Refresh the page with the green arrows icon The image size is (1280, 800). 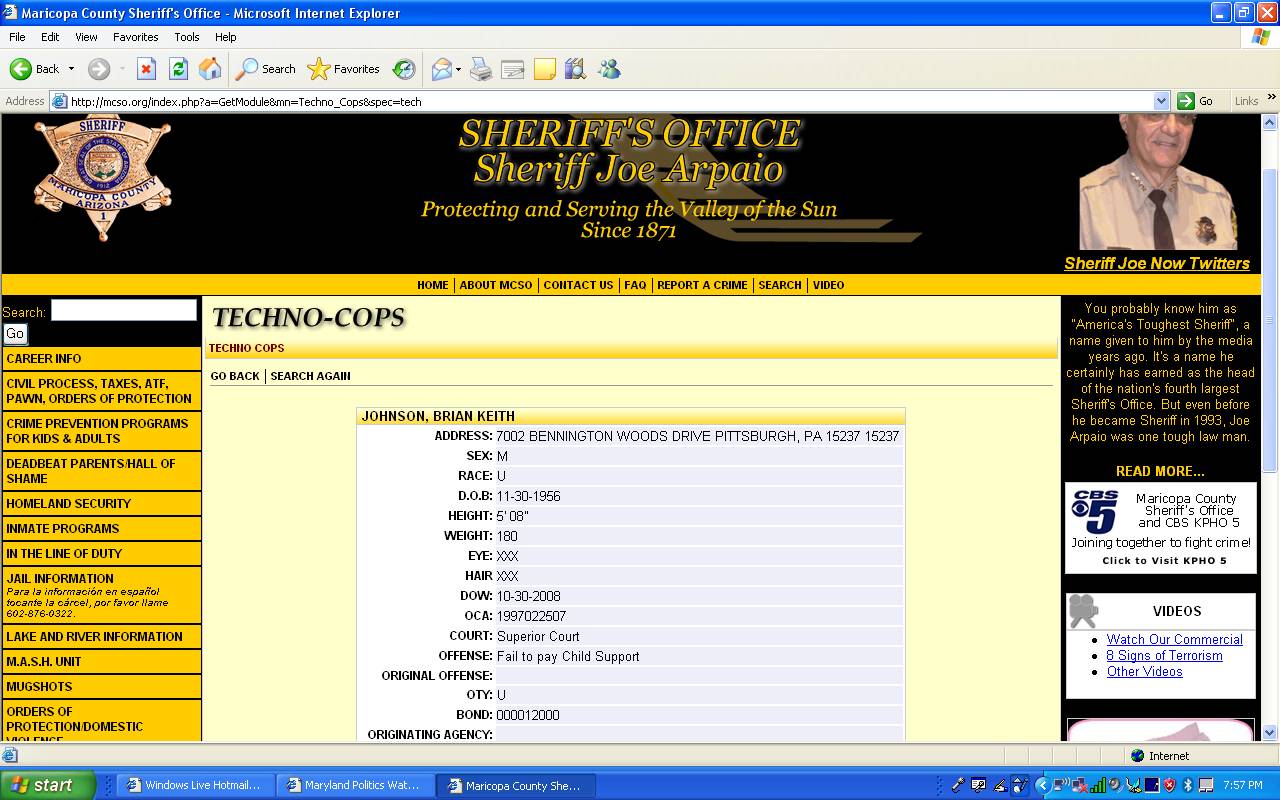click(178, 69)
